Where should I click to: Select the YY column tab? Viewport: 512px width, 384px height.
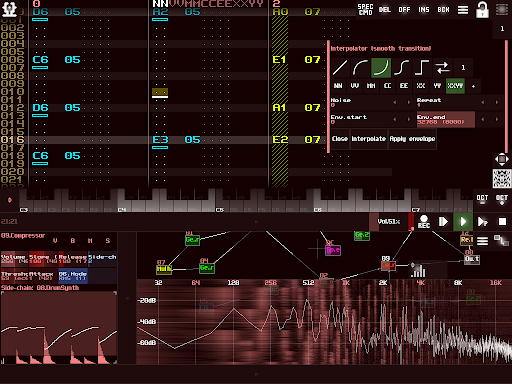point(437,86)
